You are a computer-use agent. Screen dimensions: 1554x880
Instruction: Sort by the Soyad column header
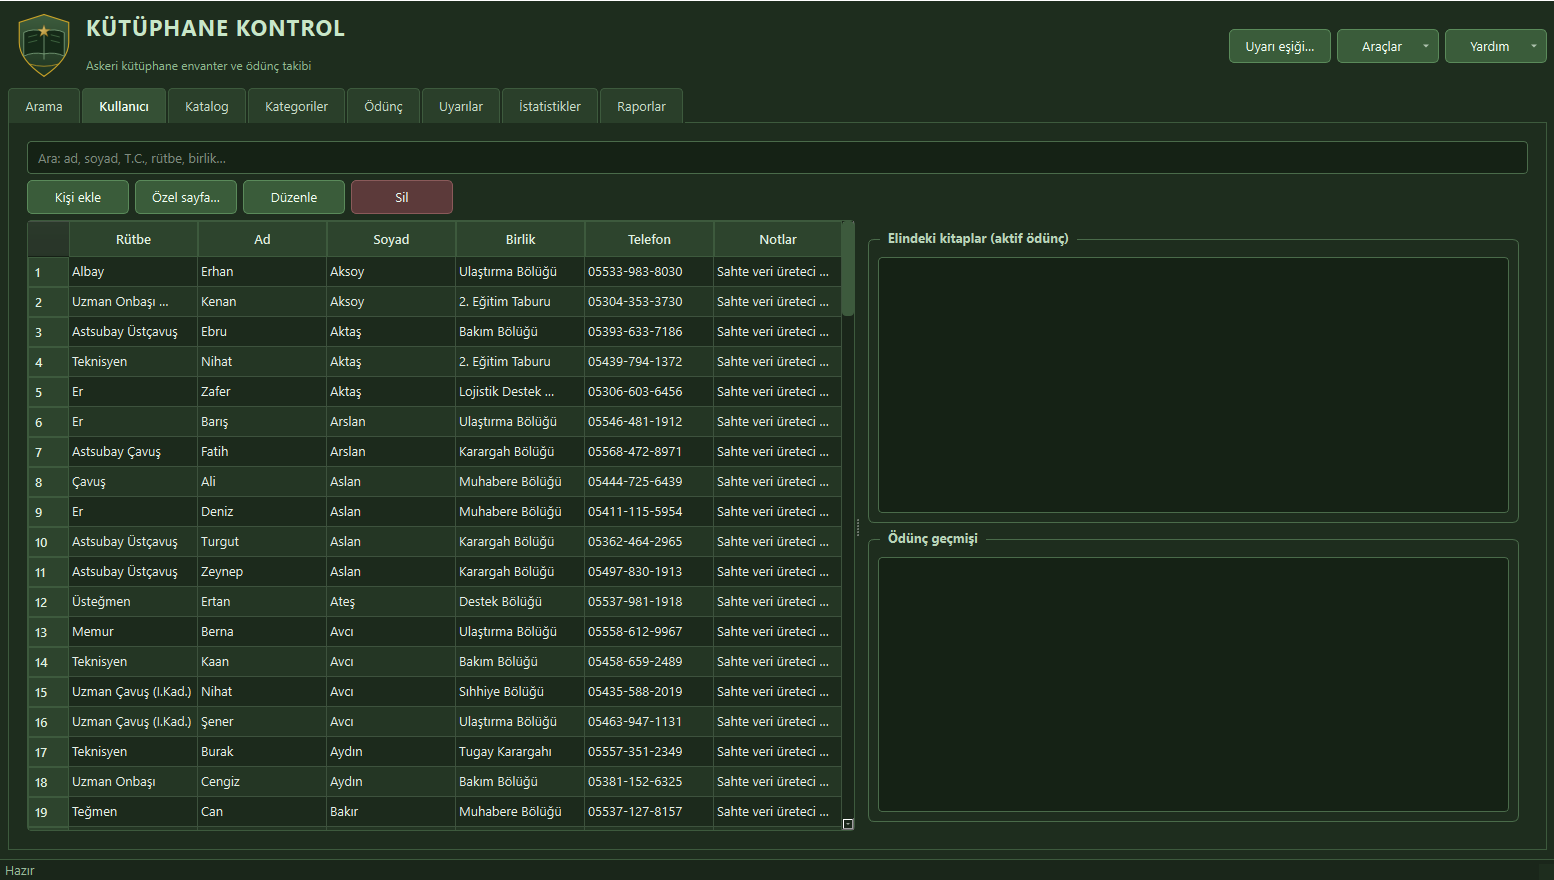tap(391, 239)
